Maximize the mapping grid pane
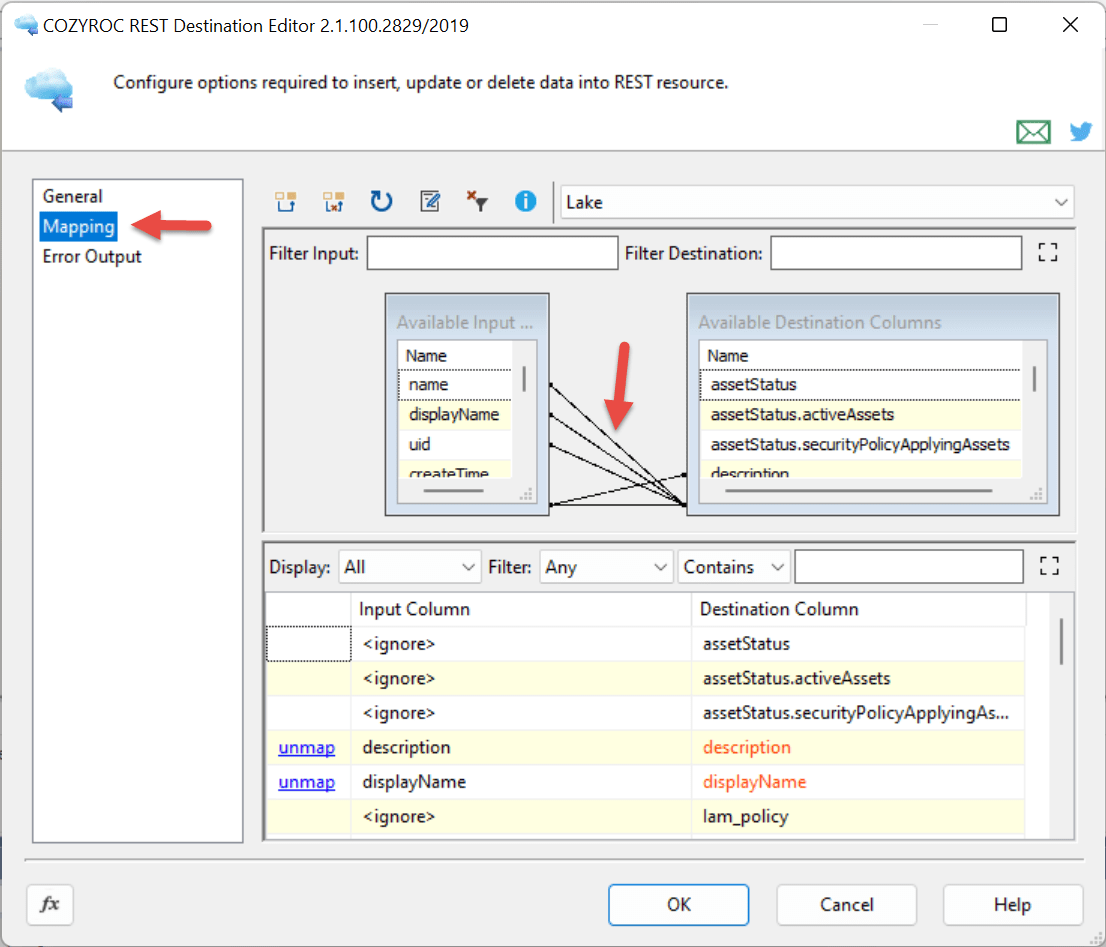The image size is (1106, 947). (x=1050, y=566)
